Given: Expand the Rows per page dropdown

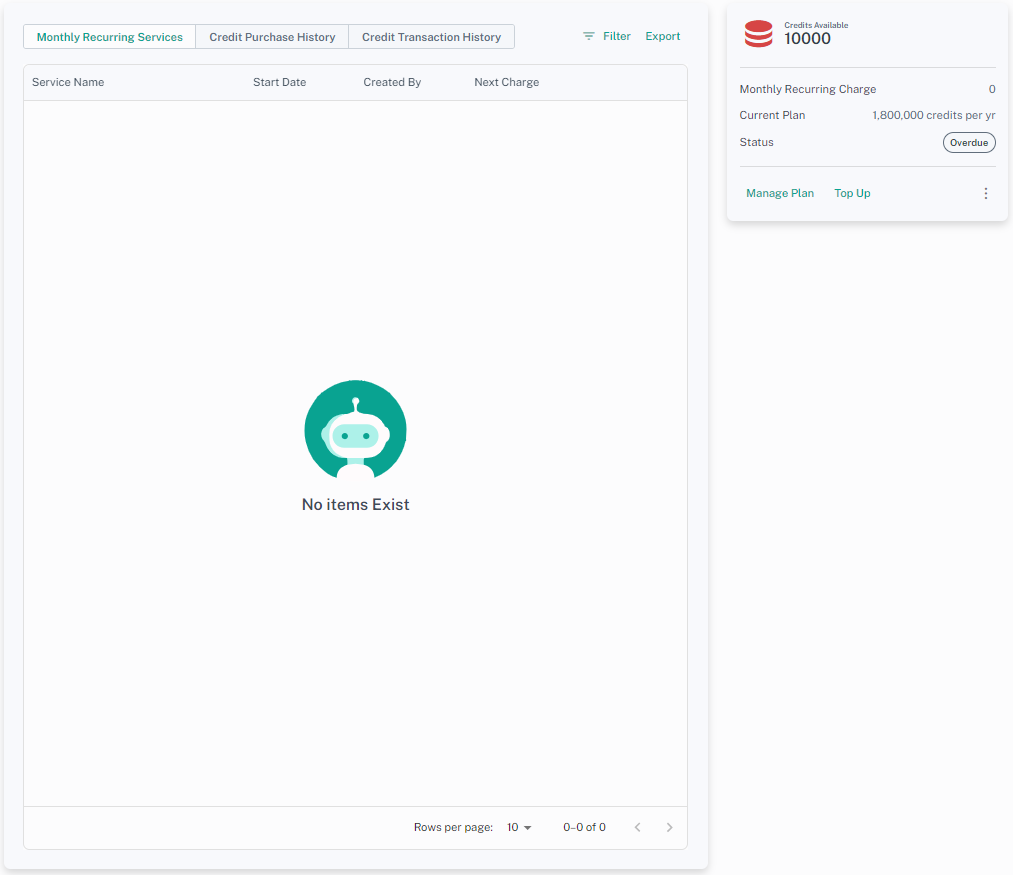Looking at the screenshot, I should (x=519, y=827).
